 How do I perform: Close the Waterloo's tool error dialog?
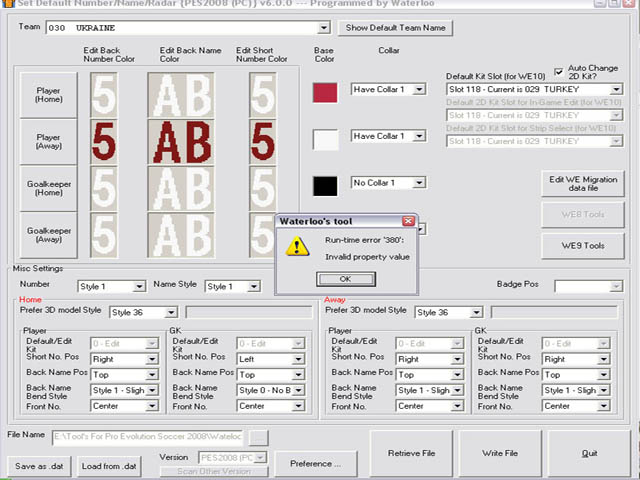(x=408, y=221)
